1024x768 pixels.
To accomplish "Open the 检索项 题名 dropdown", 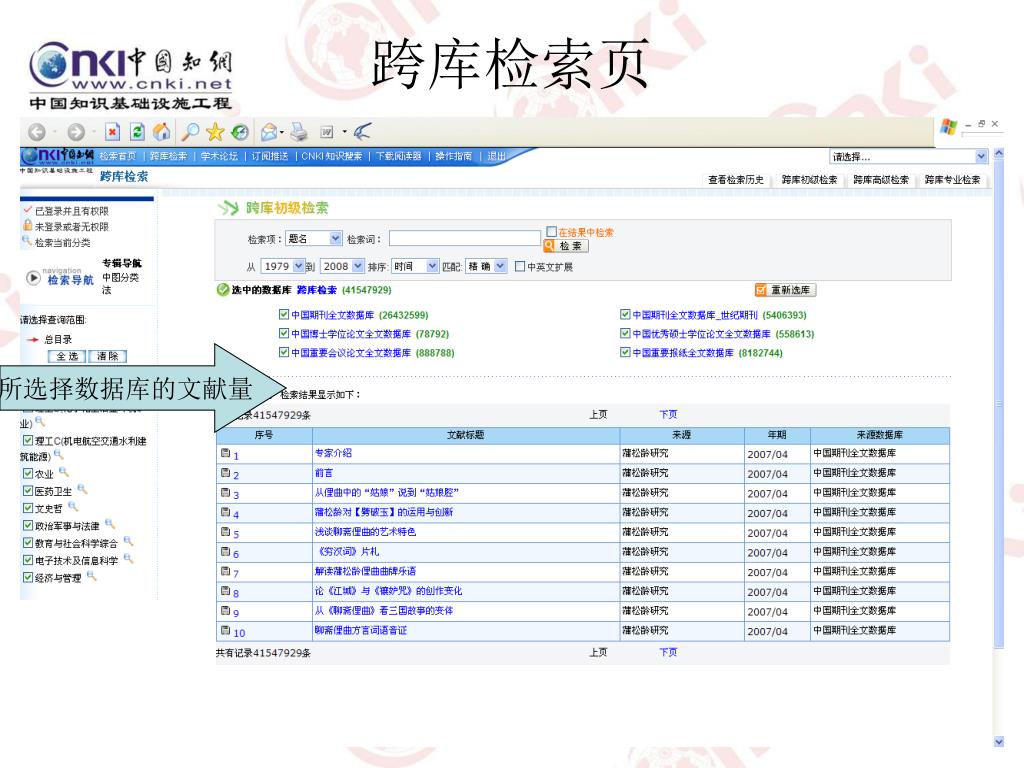I will click(x=335, y=238).
